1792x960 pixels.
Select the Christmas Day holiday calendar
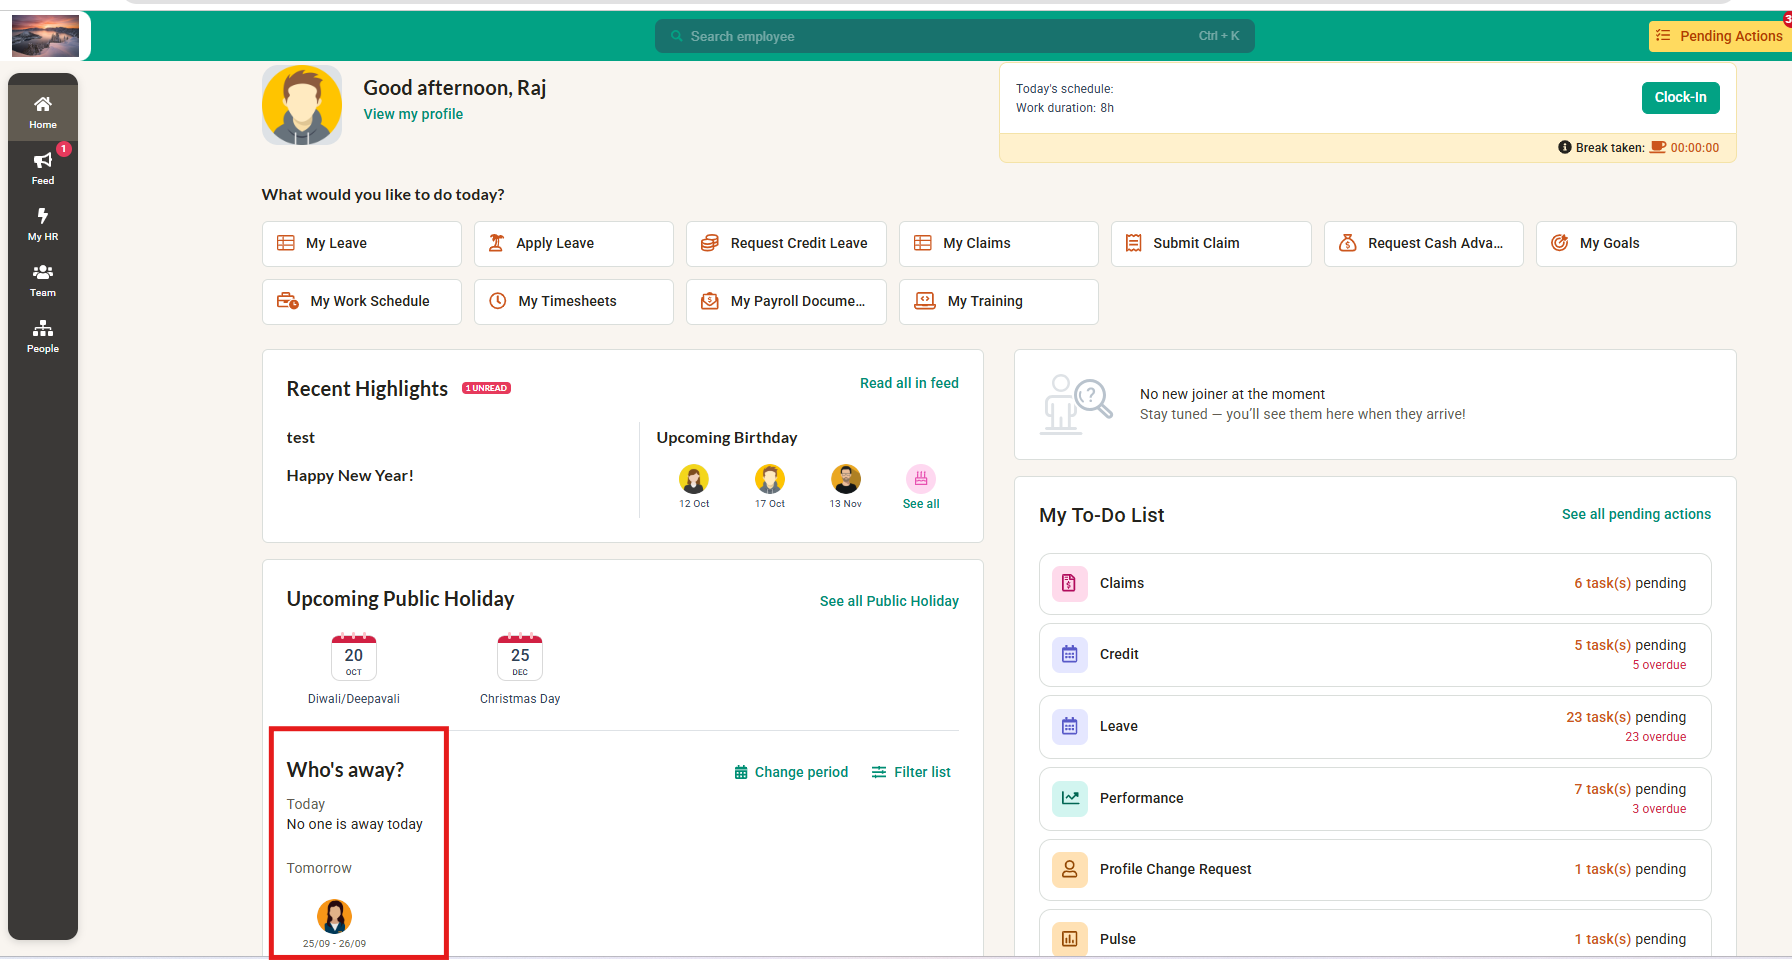[x=520, y=658]
